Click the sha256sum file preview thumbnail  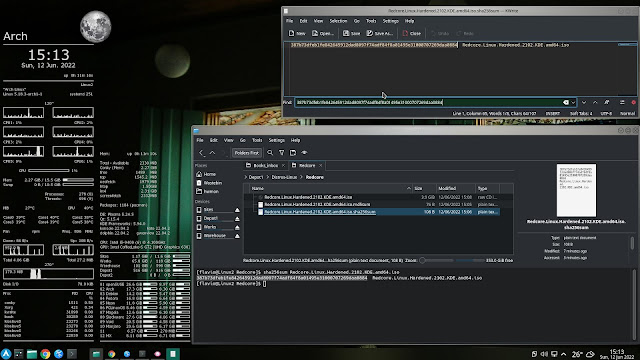coord(576,190)
